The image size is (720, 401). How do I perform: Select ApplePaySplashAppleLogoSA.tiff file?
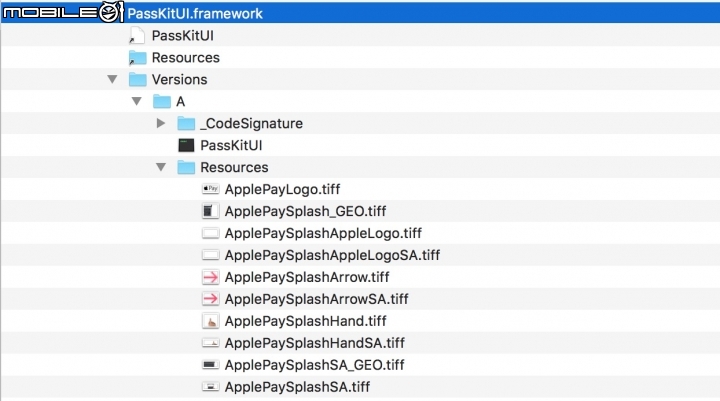(x=332, y=255)
